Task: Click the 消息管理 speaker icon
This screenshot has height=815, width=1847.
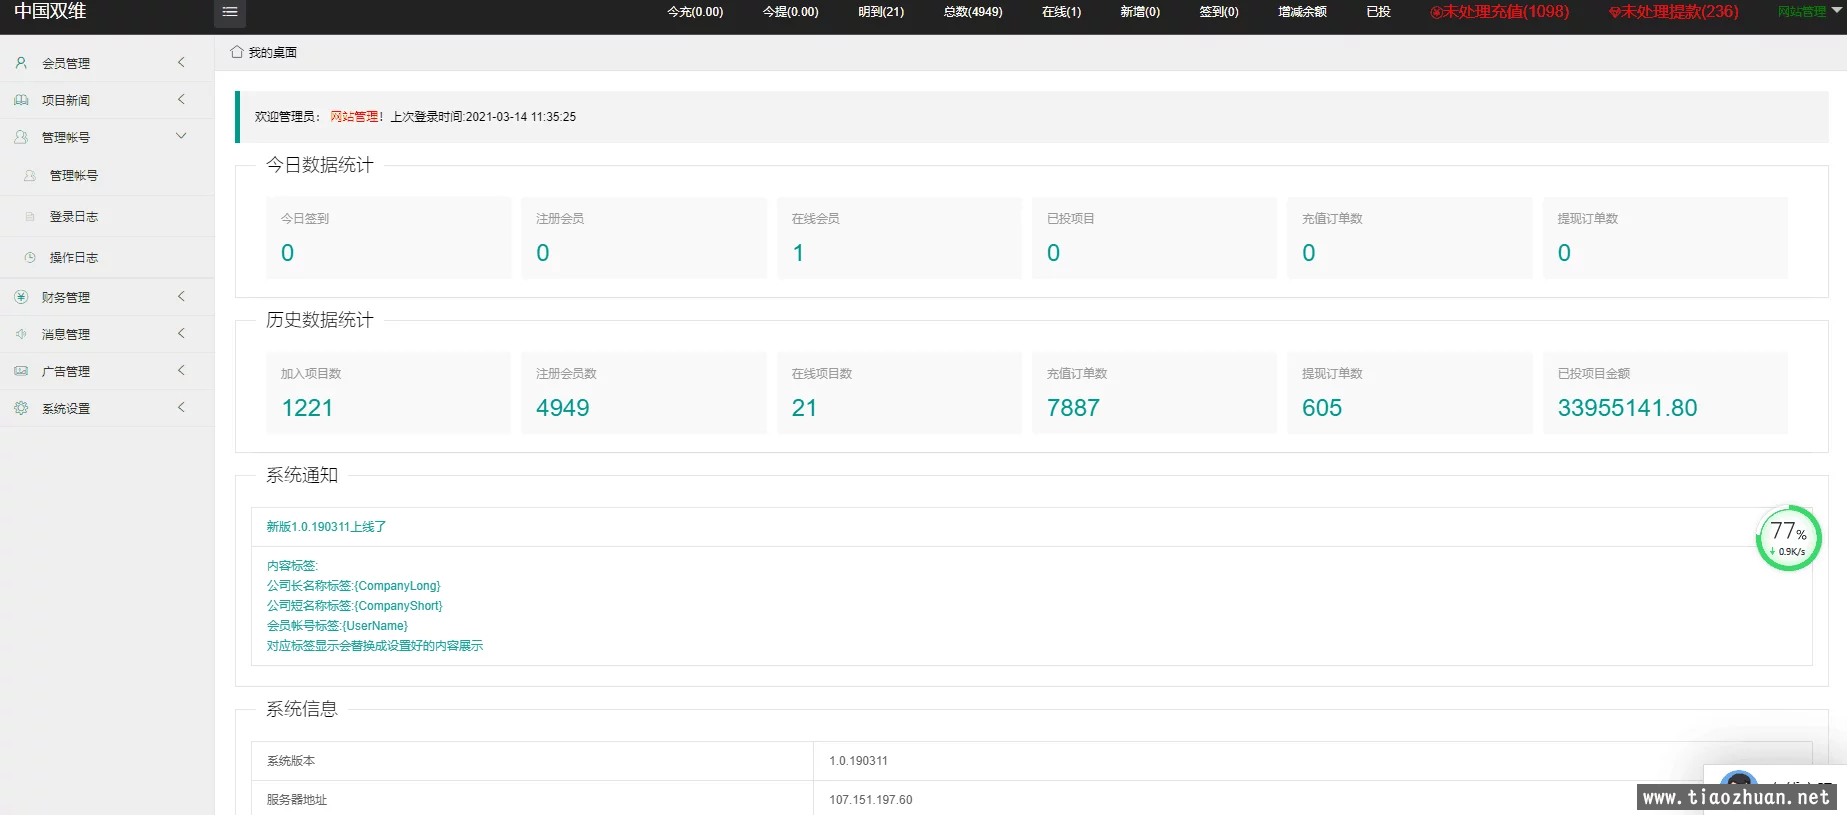Action: click(21, 334)
